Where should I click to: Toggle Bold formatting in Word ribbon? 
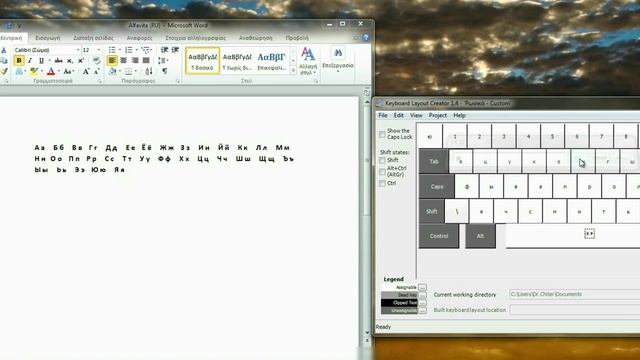click(19, 61)
